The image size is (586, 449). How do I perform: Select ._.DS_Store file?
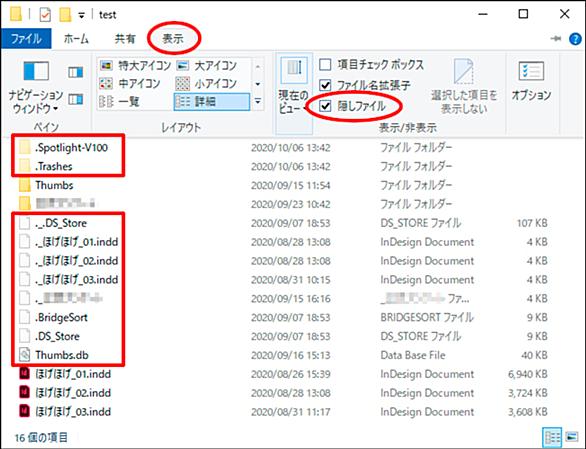pyautogui.click(x=61, y=224)
